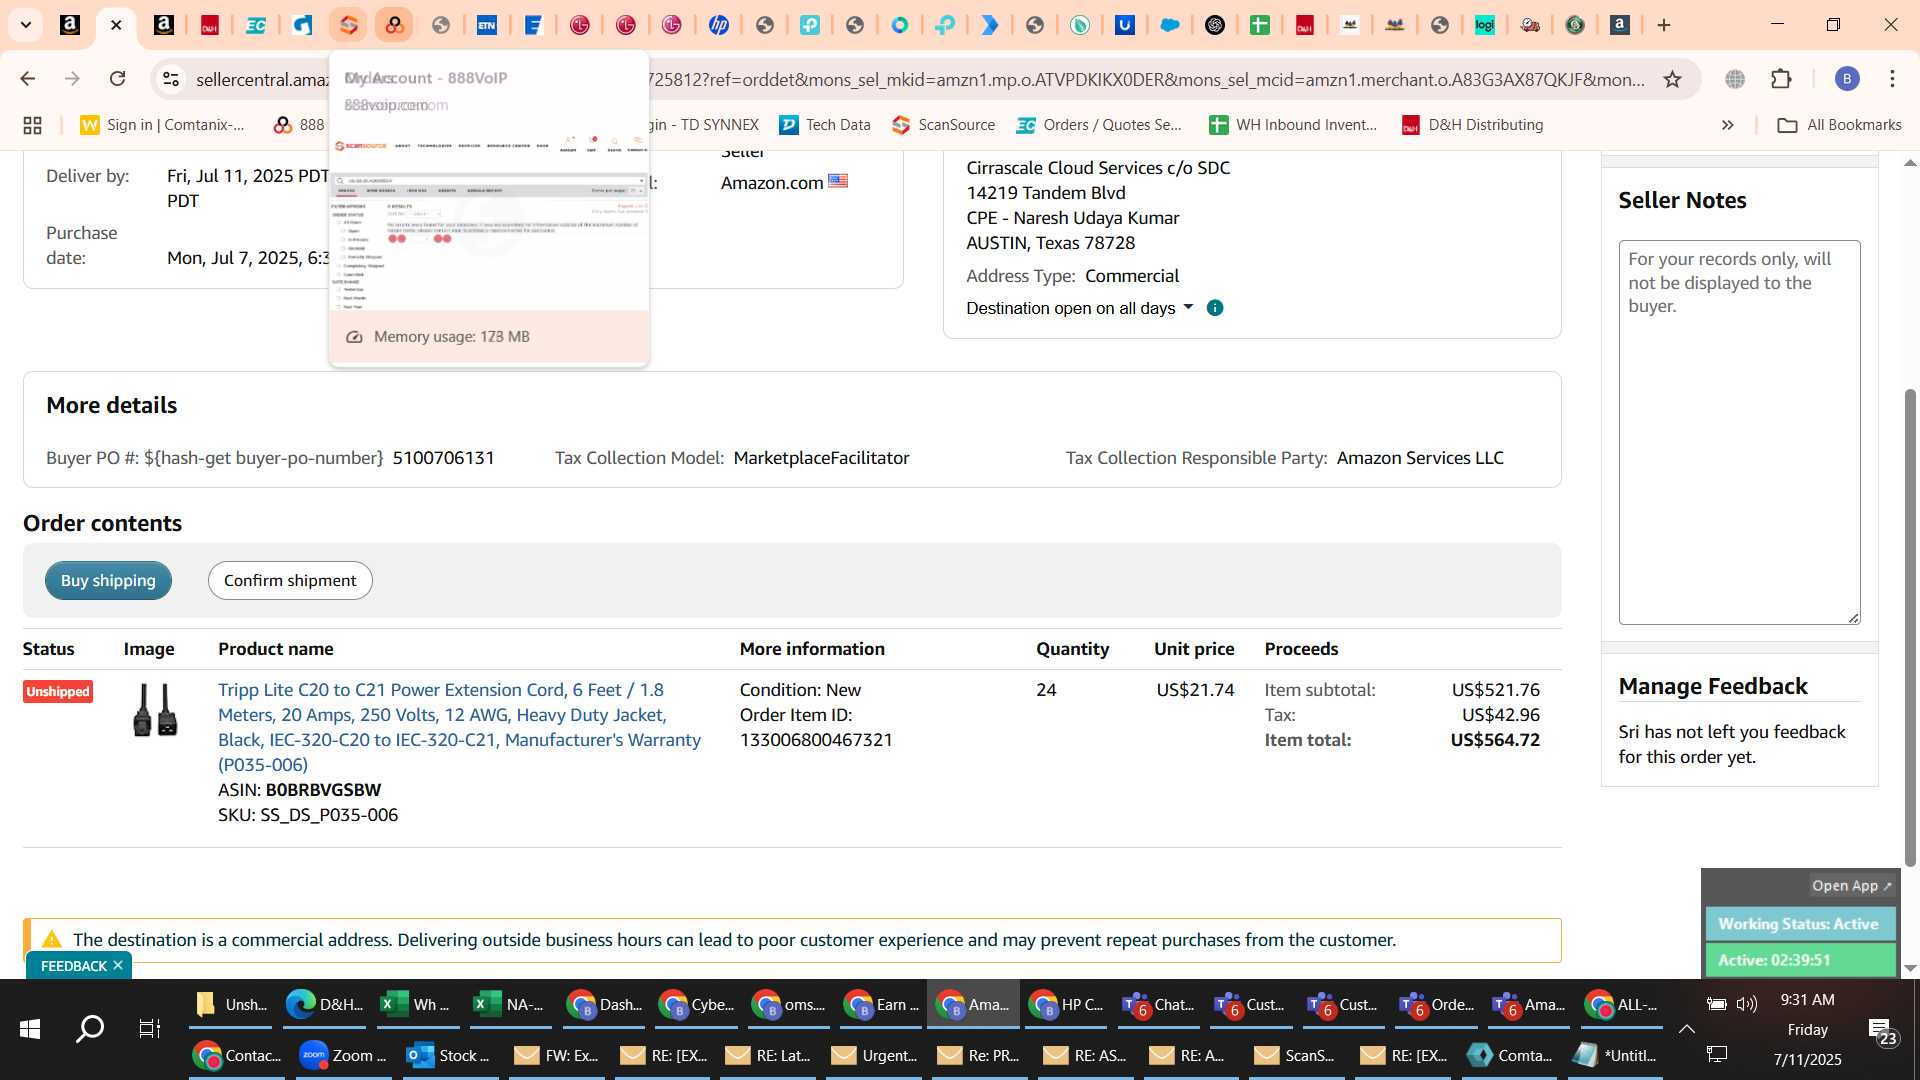Show hidden system tray icons
Image resolution: width=1920 pixels, height=1080 pixels.
1686,1029
